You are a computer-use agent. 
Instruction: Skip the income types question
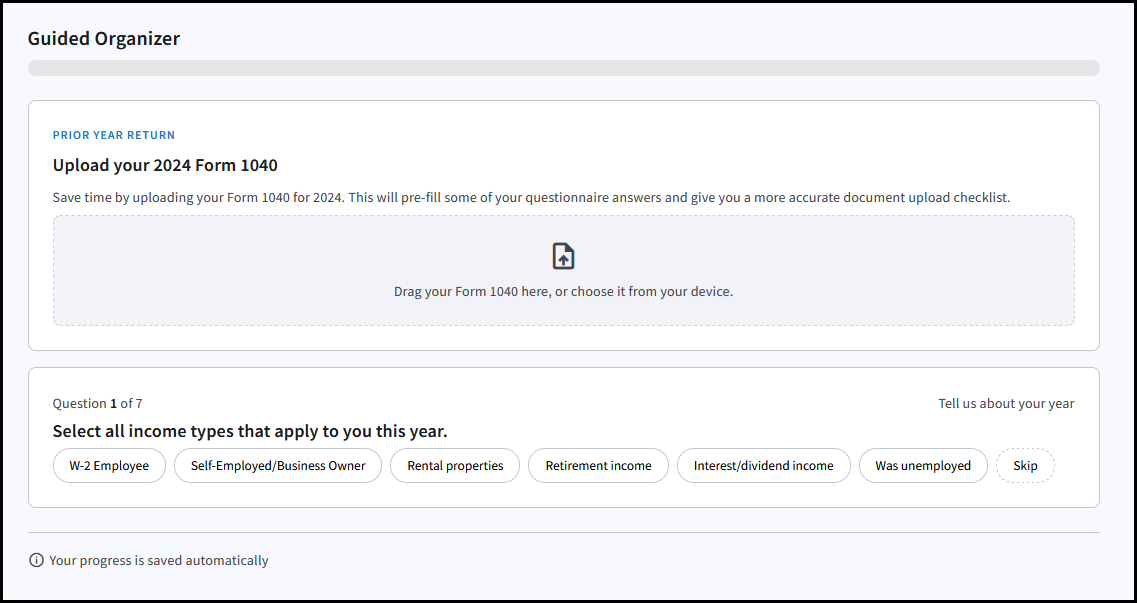[1025, 465]
